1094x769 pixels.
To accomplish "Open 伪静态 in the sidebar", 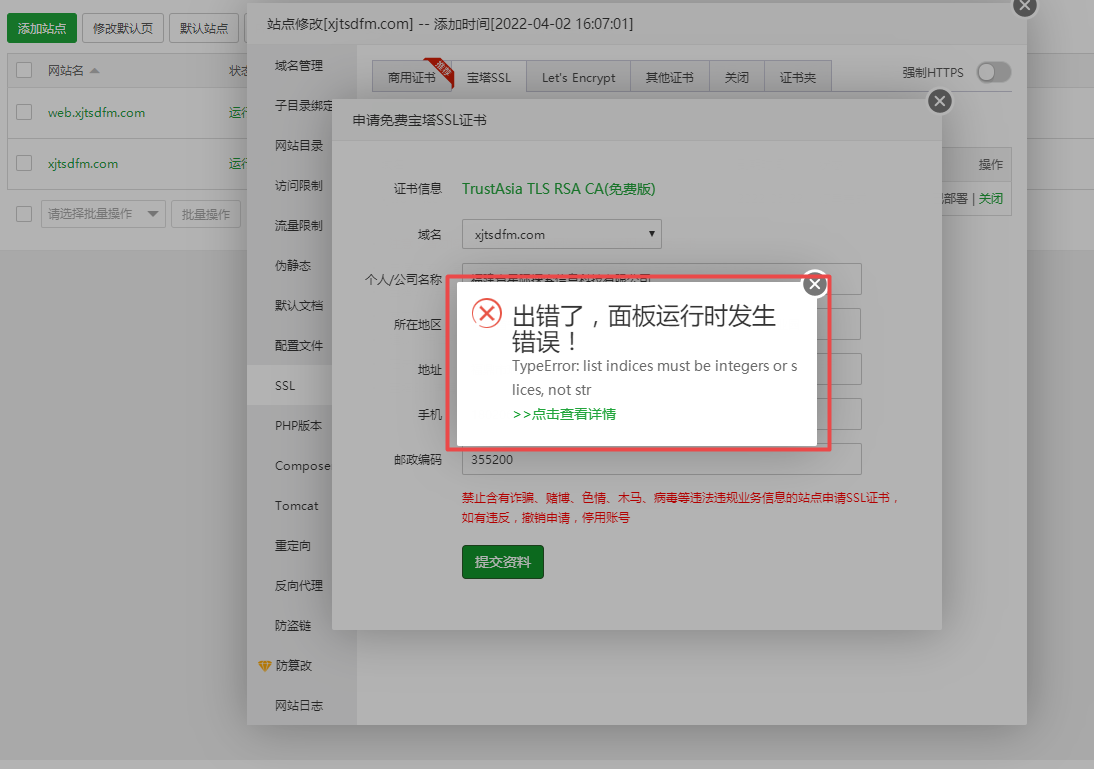I will [293, 265].
